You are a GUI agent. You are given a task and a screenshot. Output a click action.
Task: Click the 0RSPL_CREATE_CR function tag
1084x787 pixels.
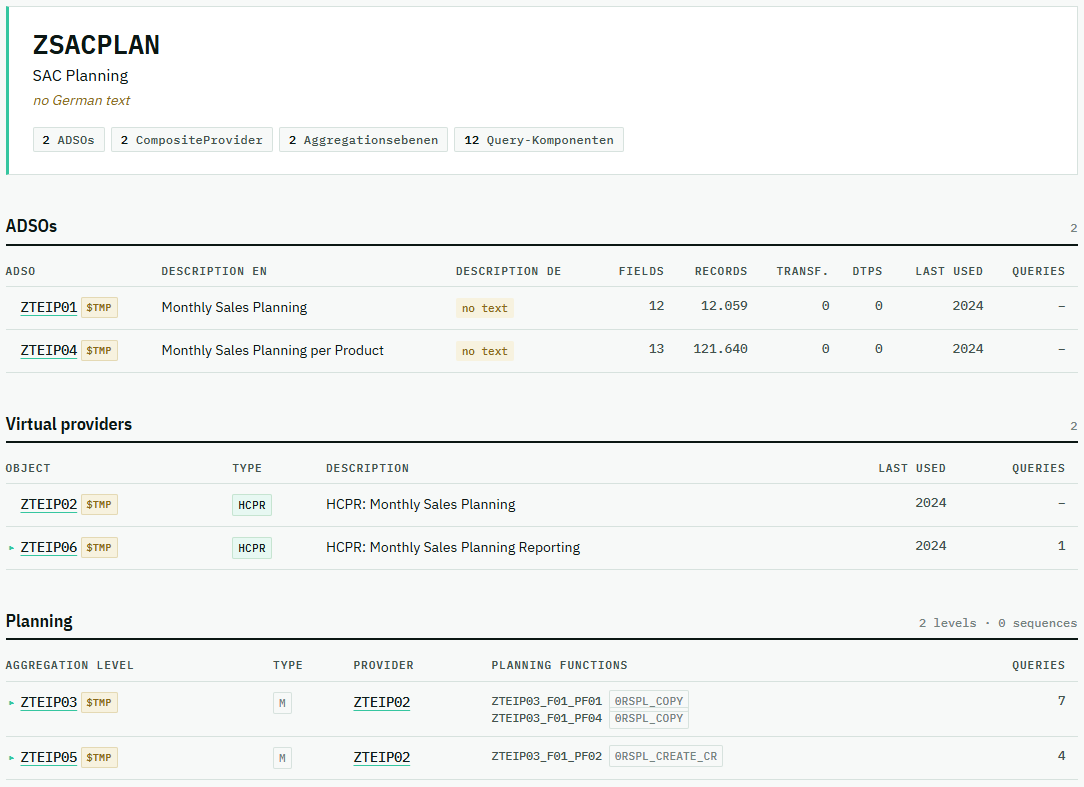tap(666, 757)
